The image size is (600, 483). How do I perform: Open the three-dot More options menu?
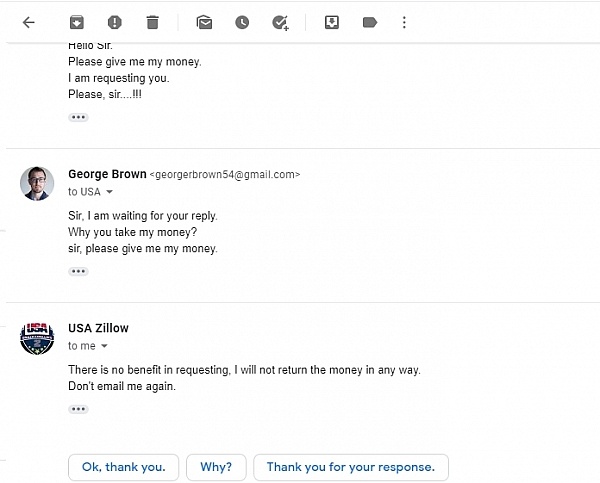click(x=404, y=23)
